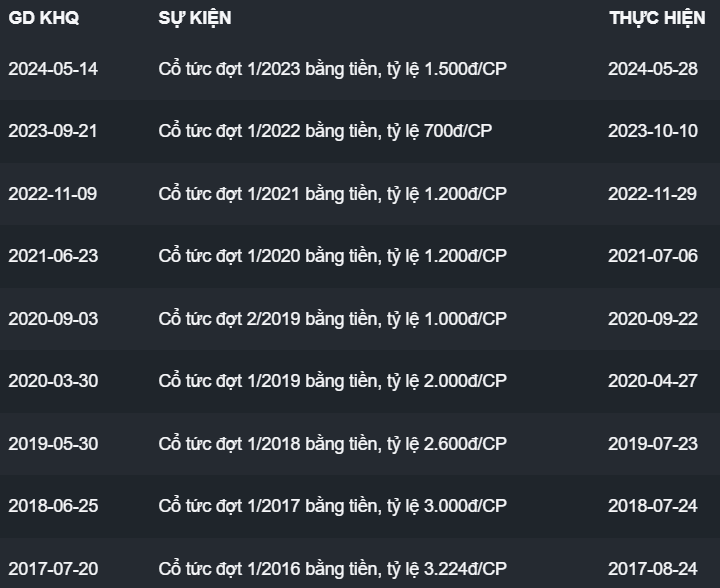Open the 1/2021 dividend event description
Screen dimensions: 720x588
point(332,194)
